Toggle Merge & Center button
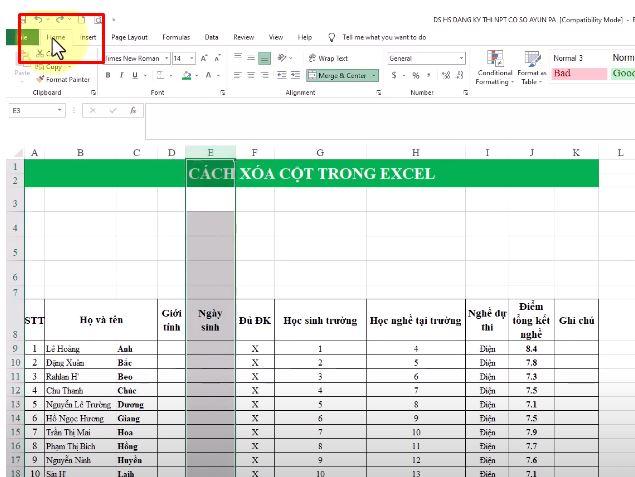The width and height of the screenshot is (635, 477). (x=337, y=75)
